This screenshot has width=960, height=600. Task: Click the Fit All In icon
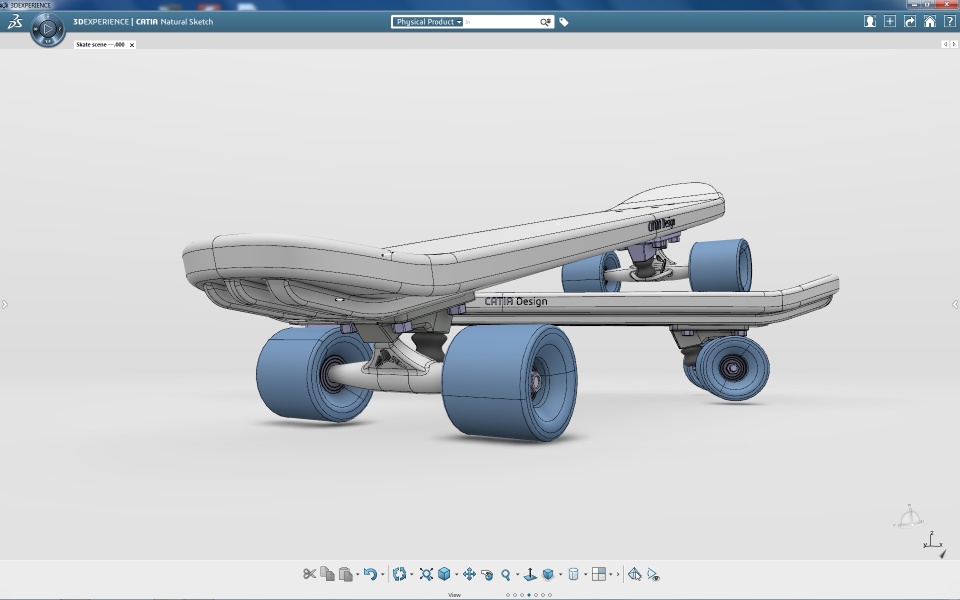click(x=426, y=574)
